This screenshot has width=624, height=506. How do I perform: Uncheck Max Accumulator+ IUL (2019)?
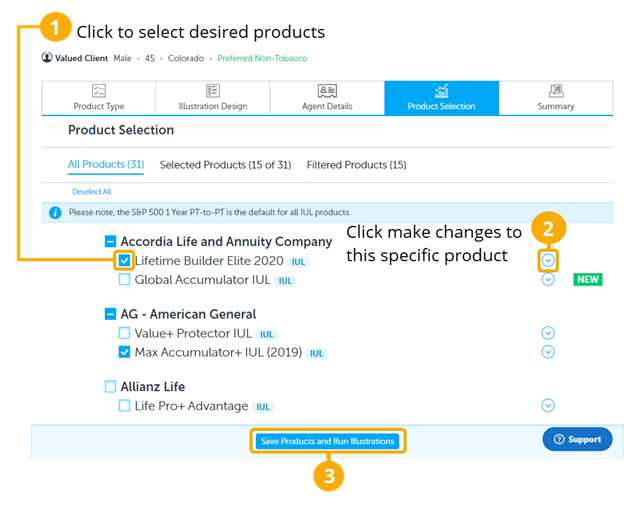point(124,352)
